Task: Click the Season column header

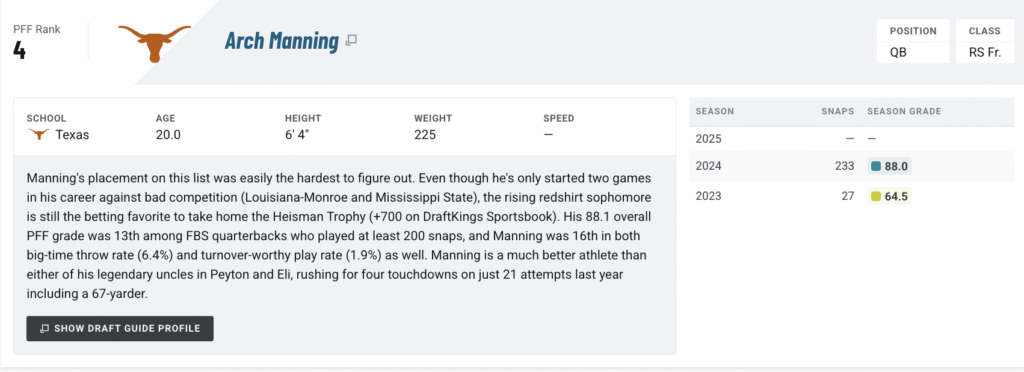Action: [714, 112]
